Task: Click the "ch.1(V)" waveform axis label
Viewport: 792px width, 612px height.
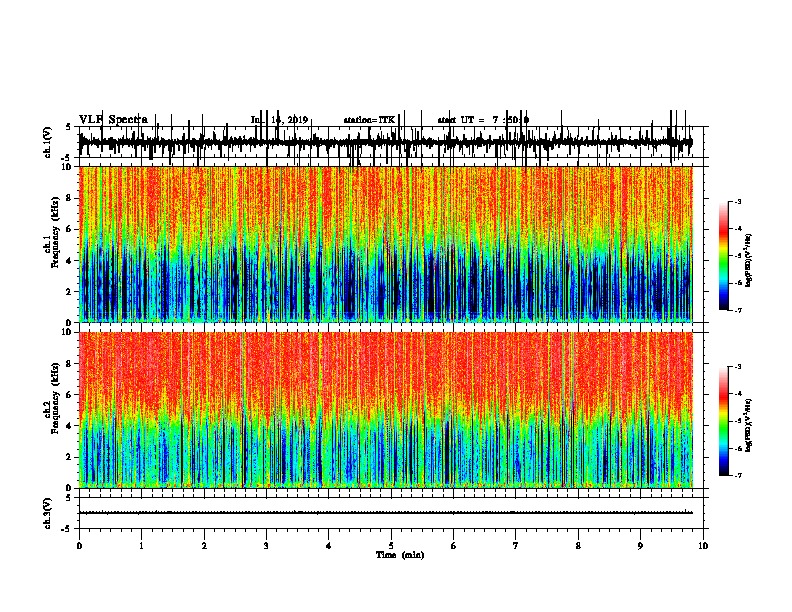Action: coord(48,142)
